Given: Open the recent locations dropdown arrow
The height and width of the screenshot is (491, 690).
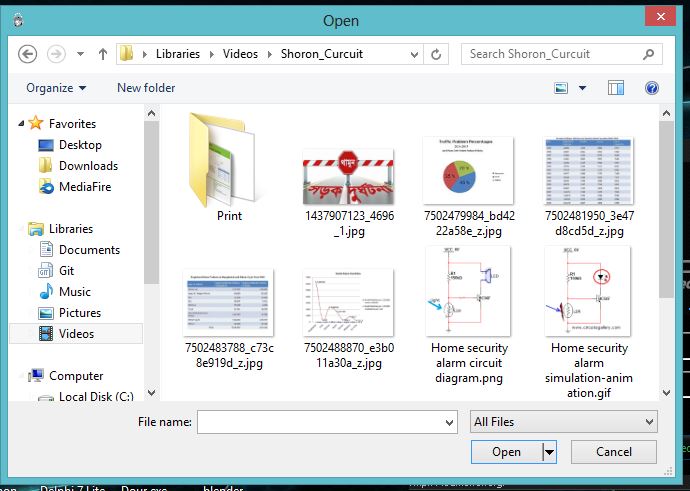Looking at the screenshot, I should (x=80, y=54).
